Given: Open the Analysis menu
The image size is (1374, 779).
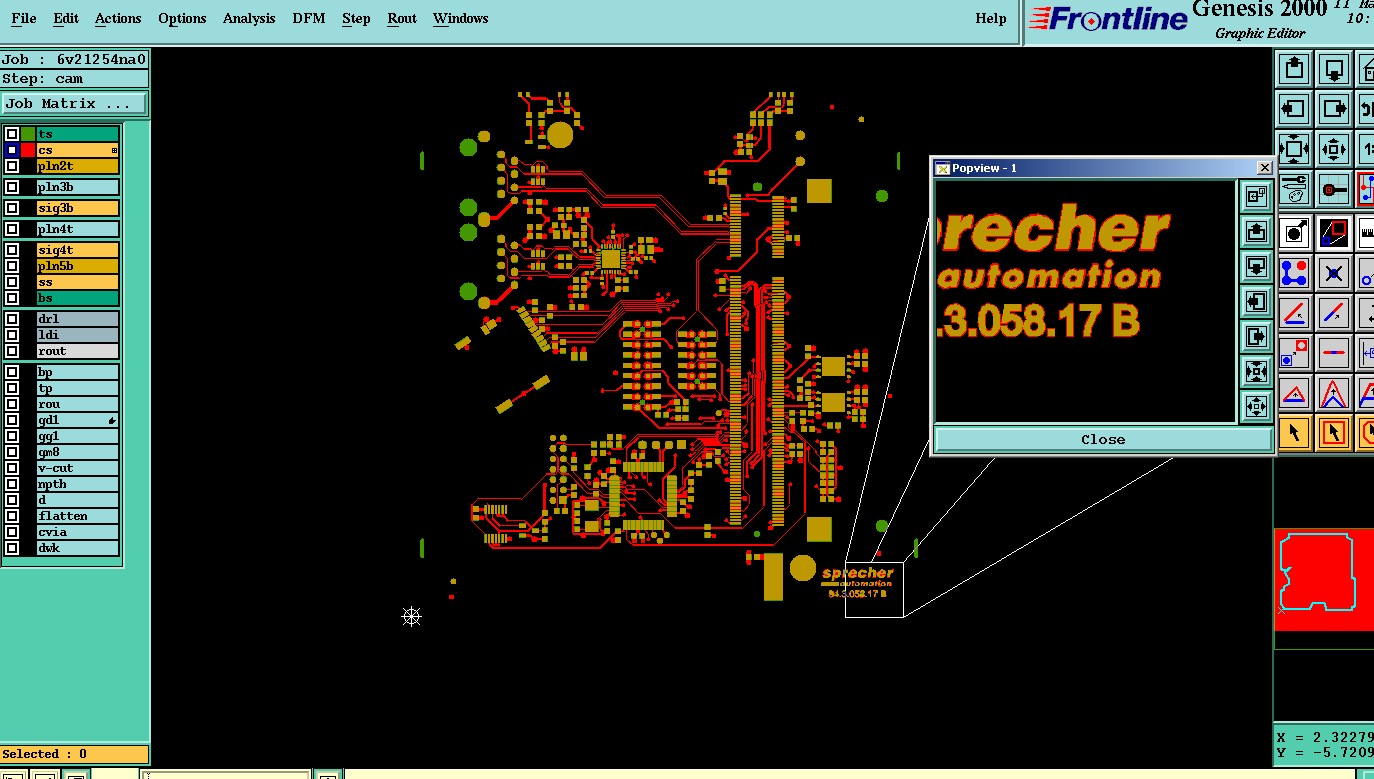Looking at the screenshot, I should (x=249, y=18).
